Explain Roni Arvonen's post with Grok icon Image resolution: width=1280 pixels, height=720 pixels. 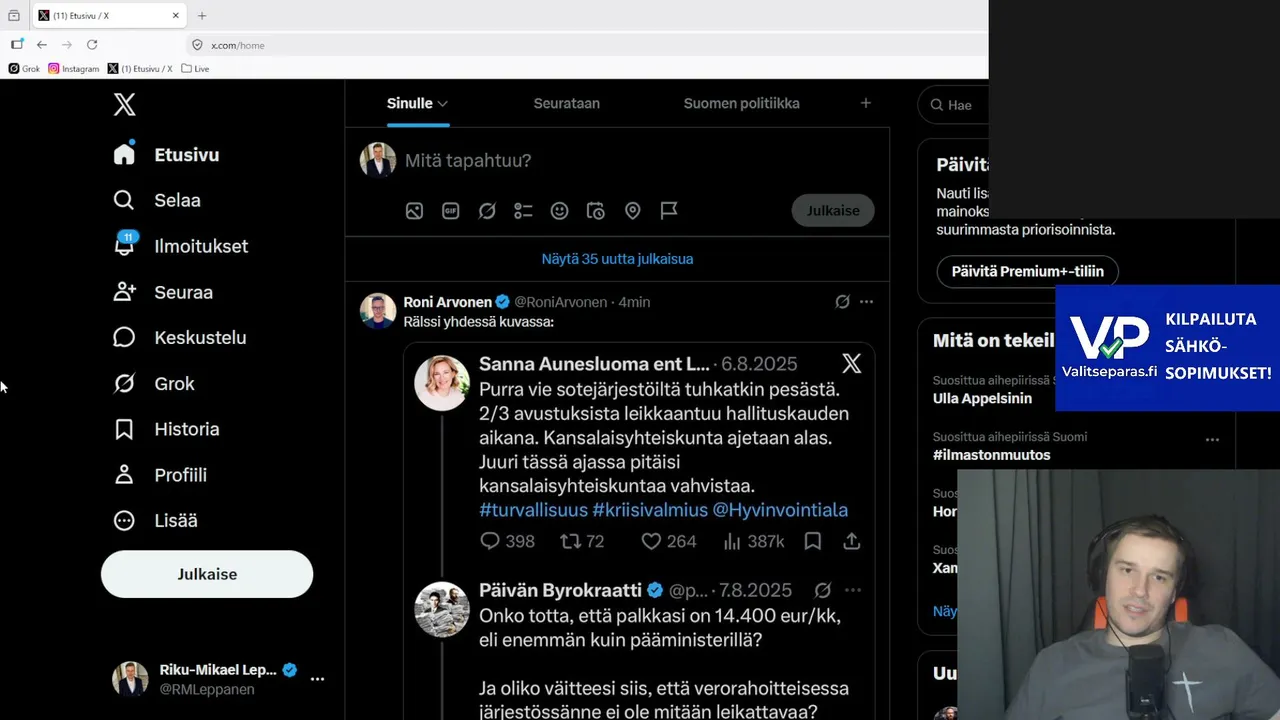[842, 302]
